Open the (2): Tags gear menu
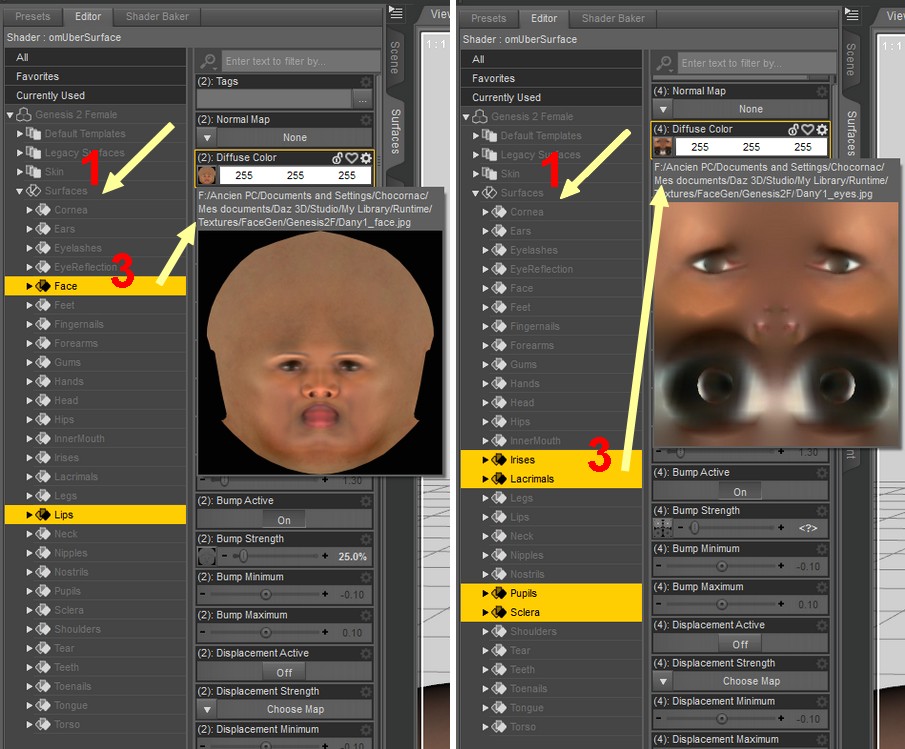Viewport: 905px width, 749px height. 366,81
